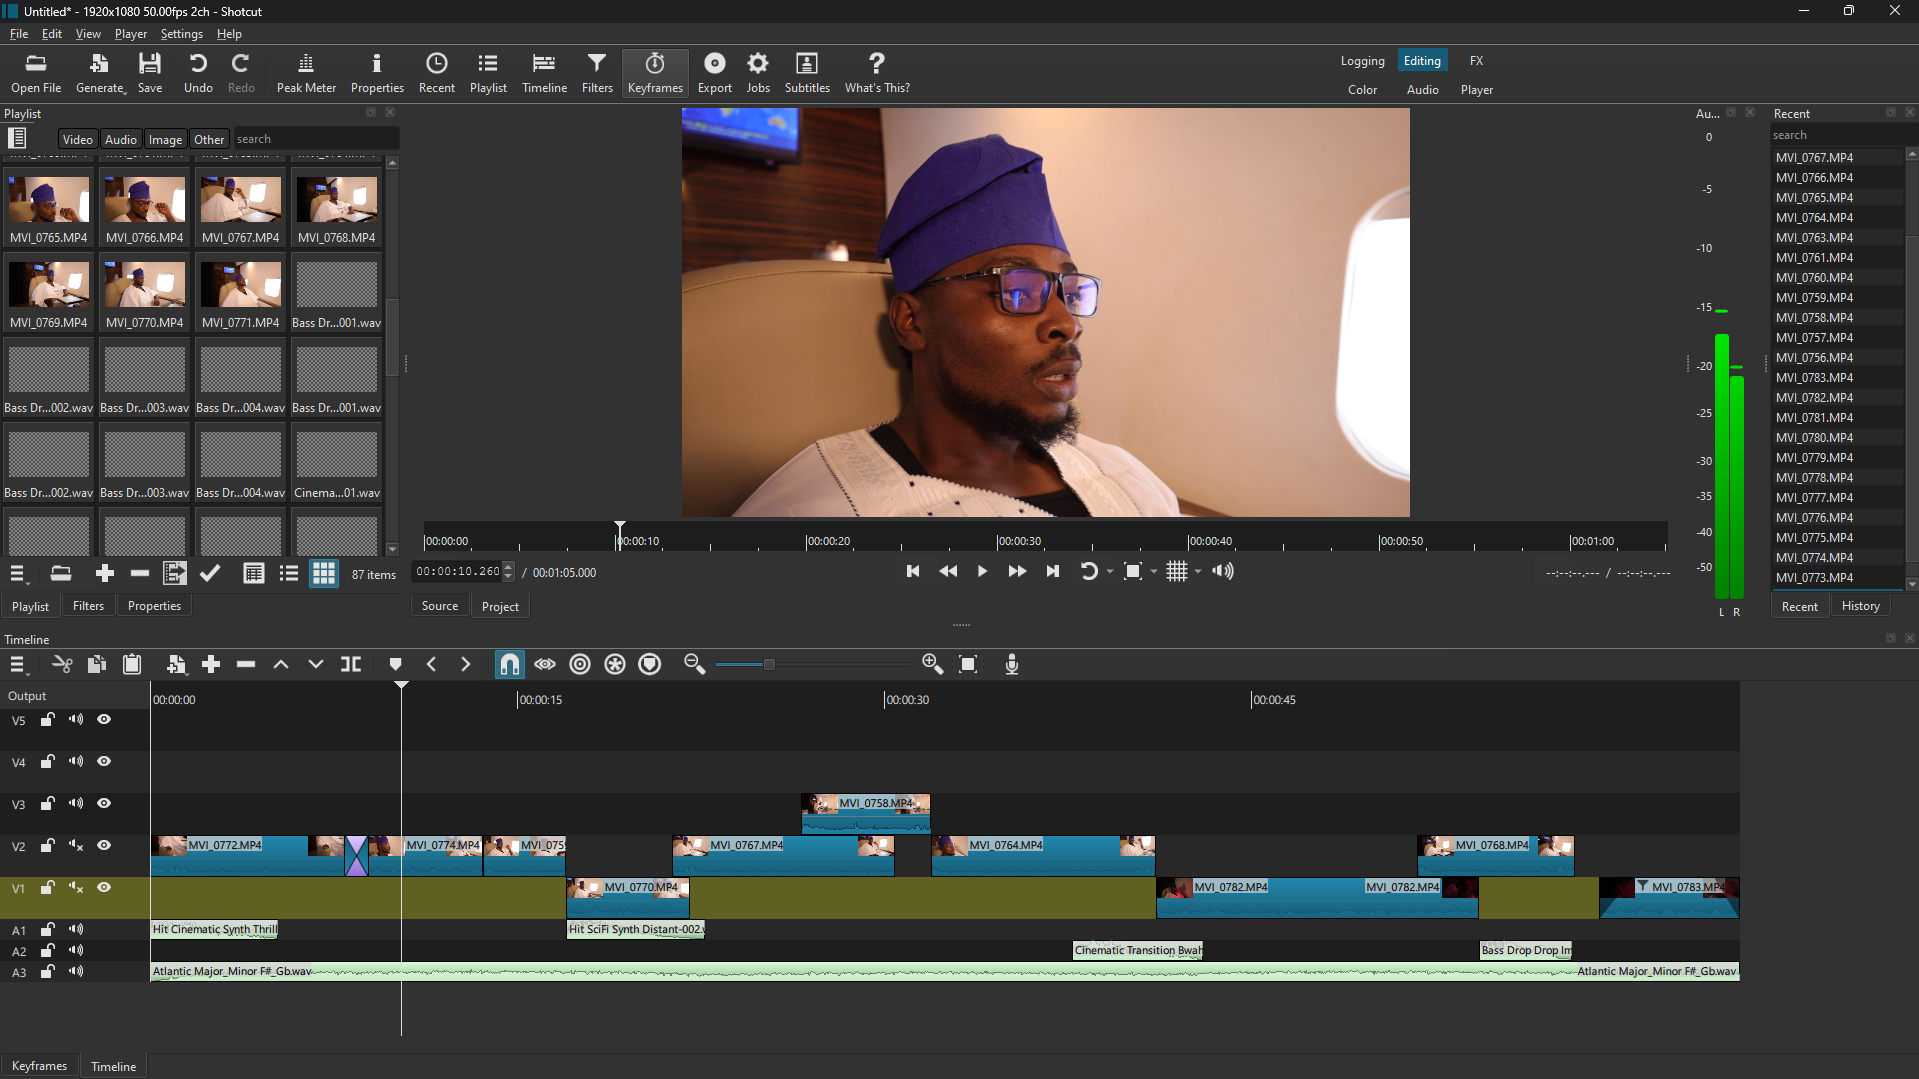Adjust the timeline zoom slider
Image resolution: width=1919 pixels, height=1079 pixels.
(768, 664)
